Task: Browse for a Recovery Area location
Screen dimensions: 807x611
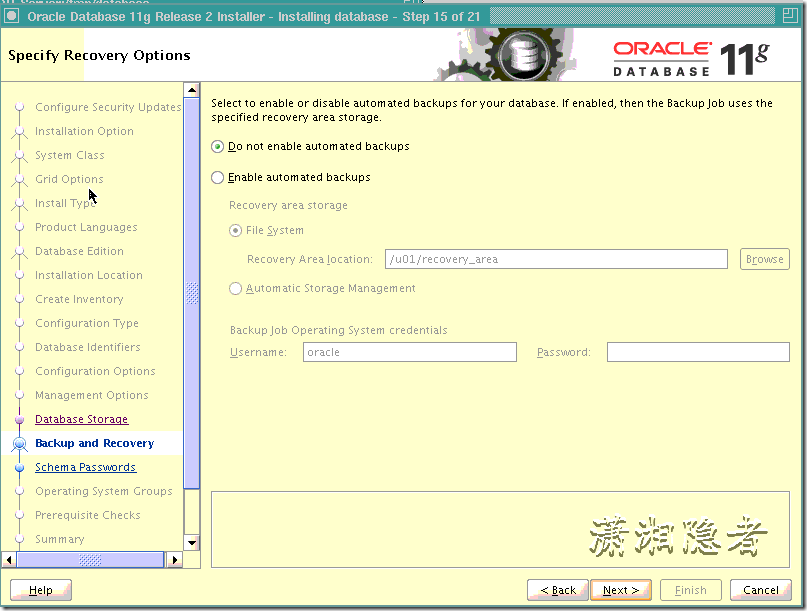Action: [x=764, y=258]
